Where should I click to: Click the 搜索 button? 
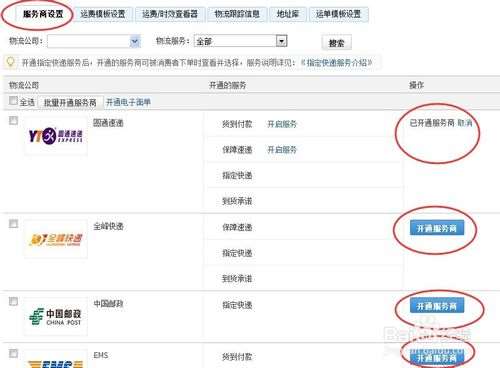coord(336,43)
